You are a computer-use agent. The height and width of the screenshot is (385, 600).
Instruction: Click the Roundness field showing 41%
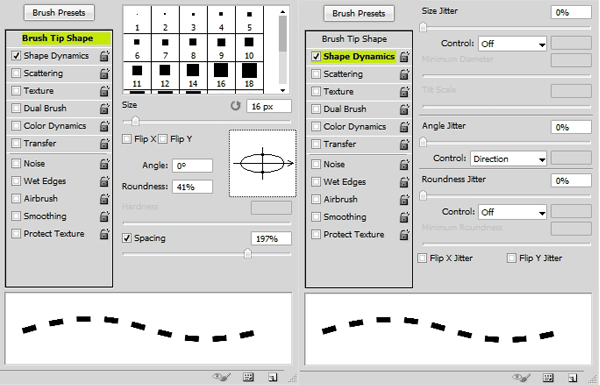[x=192, y=187]
